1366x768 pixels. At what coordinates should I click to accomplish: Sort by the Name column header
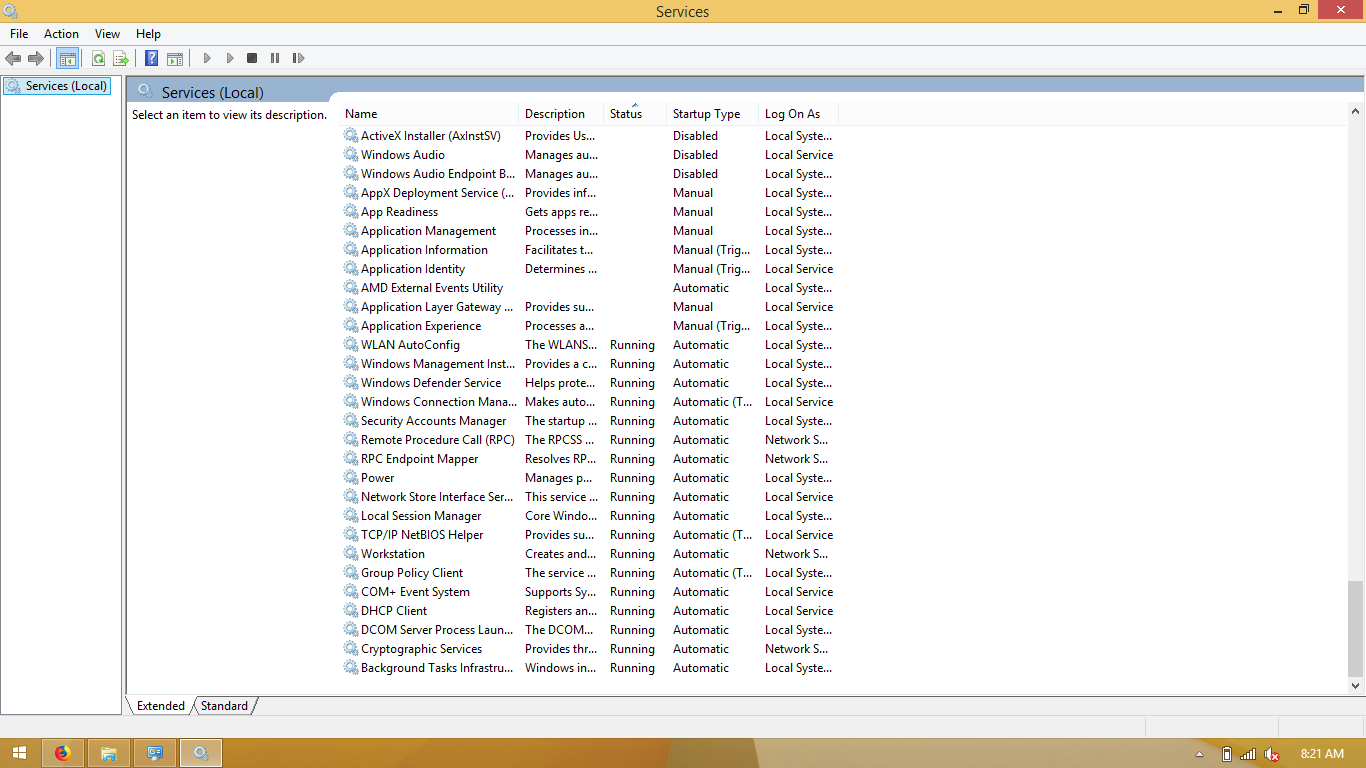point(430,114)
